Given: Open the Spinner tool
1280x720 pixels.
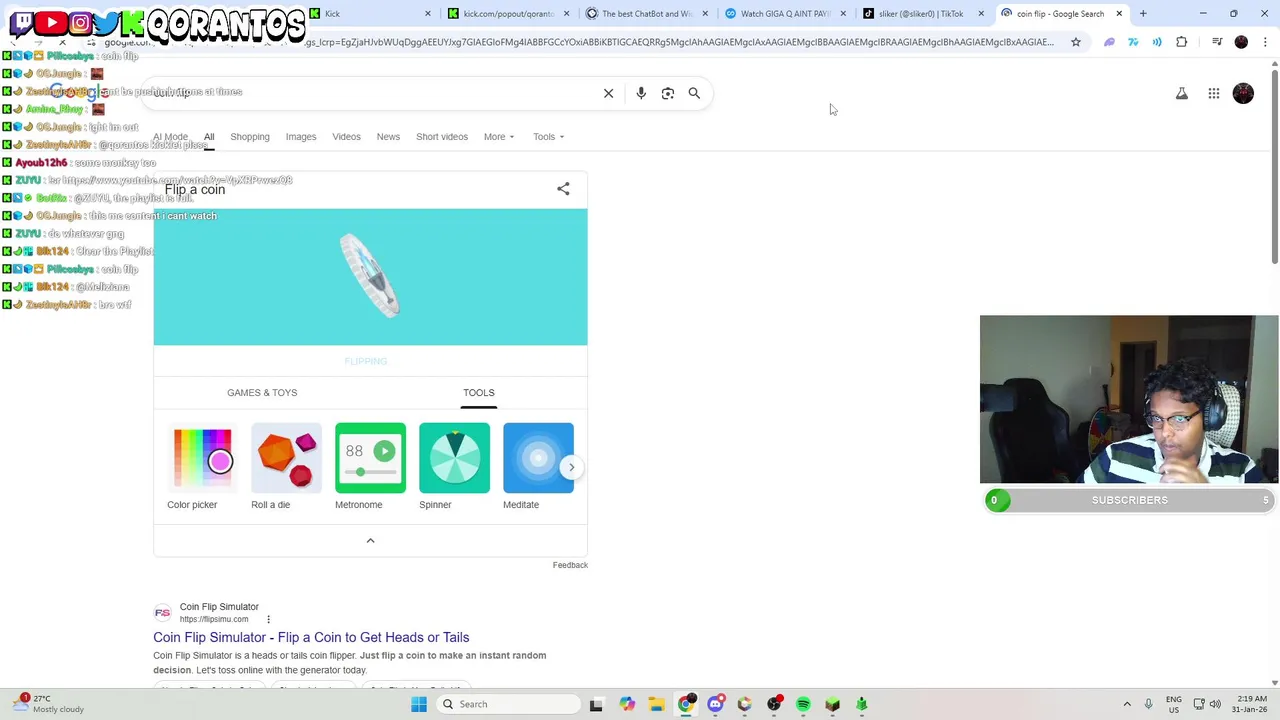Looking at the screenshot, I should [x=454, y=467].
